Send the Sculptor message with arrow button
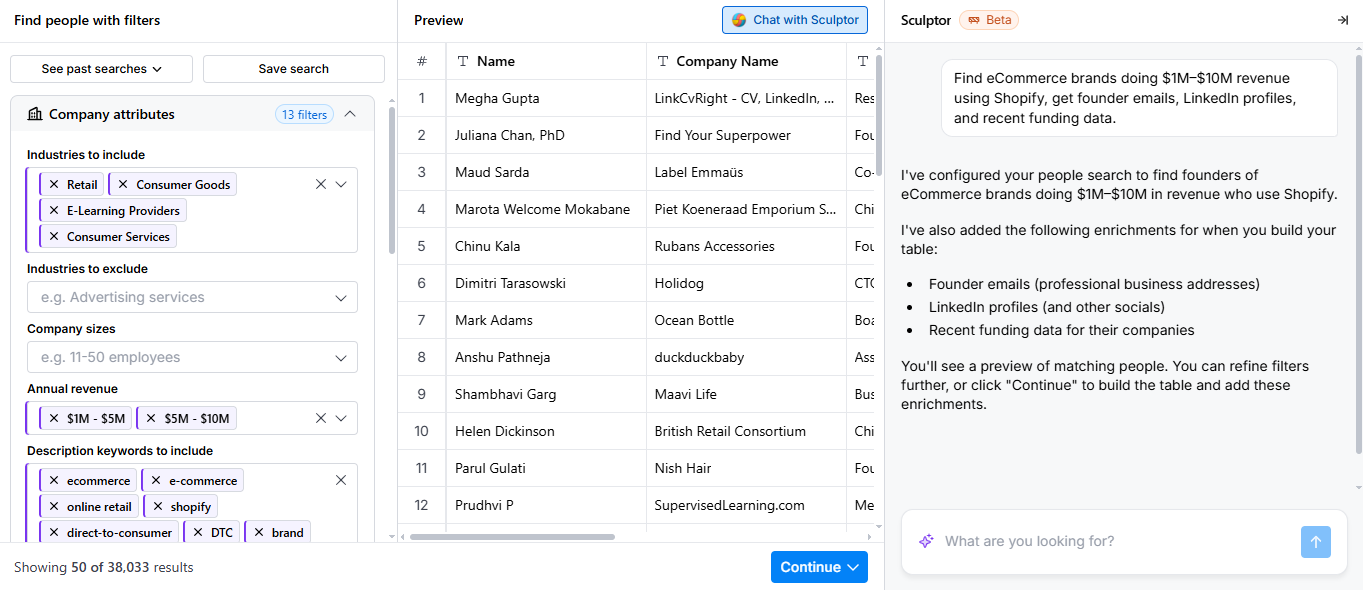The height and width of the screenshot is (590, 1363). pyautogui.click(x=1316, y=542)
